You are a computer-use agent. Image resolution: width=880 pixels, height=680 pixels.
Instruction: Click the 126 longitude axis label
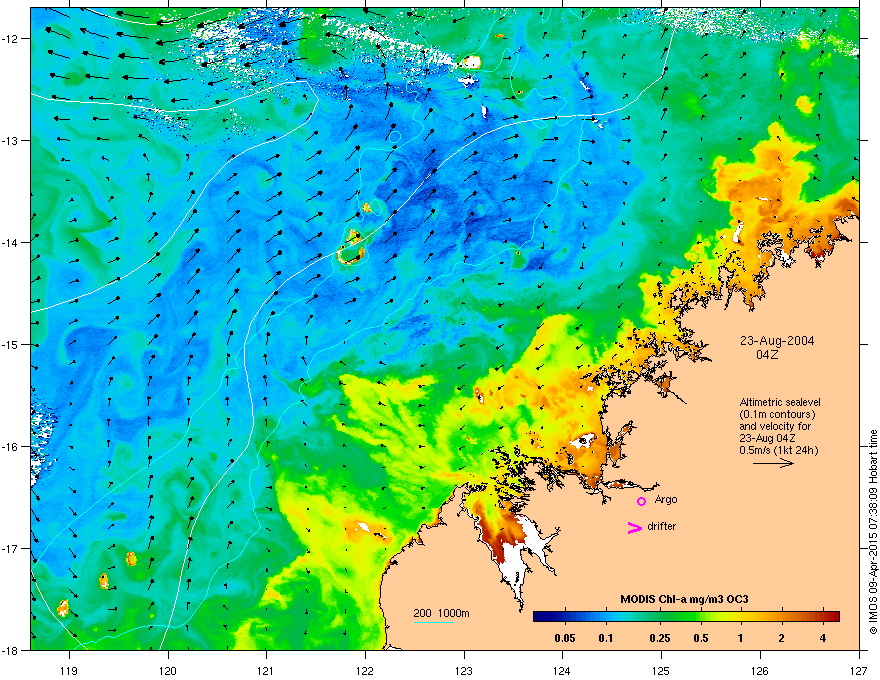[x=760, y=671]
